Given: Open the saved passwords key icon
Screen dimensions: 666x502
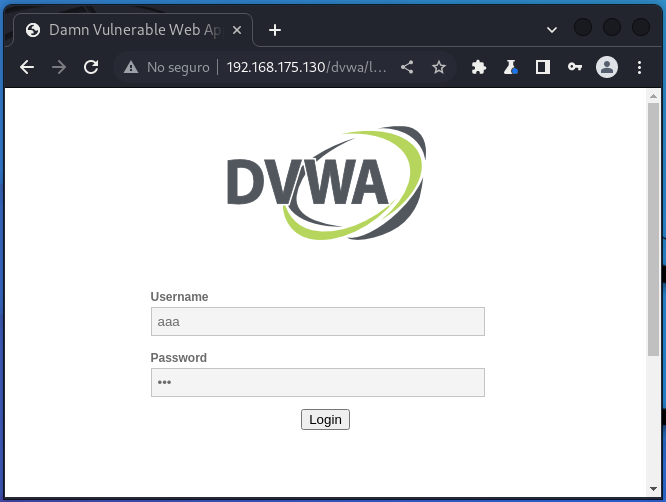Looking at the screenshot, I should tap(575, 67).
